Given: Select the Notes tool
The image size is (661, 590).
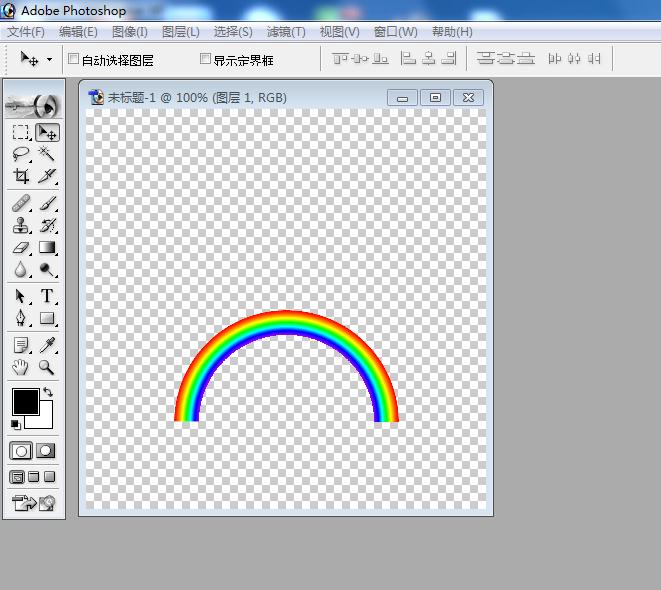Looking at the screenshot, I should tap(20, 345).
